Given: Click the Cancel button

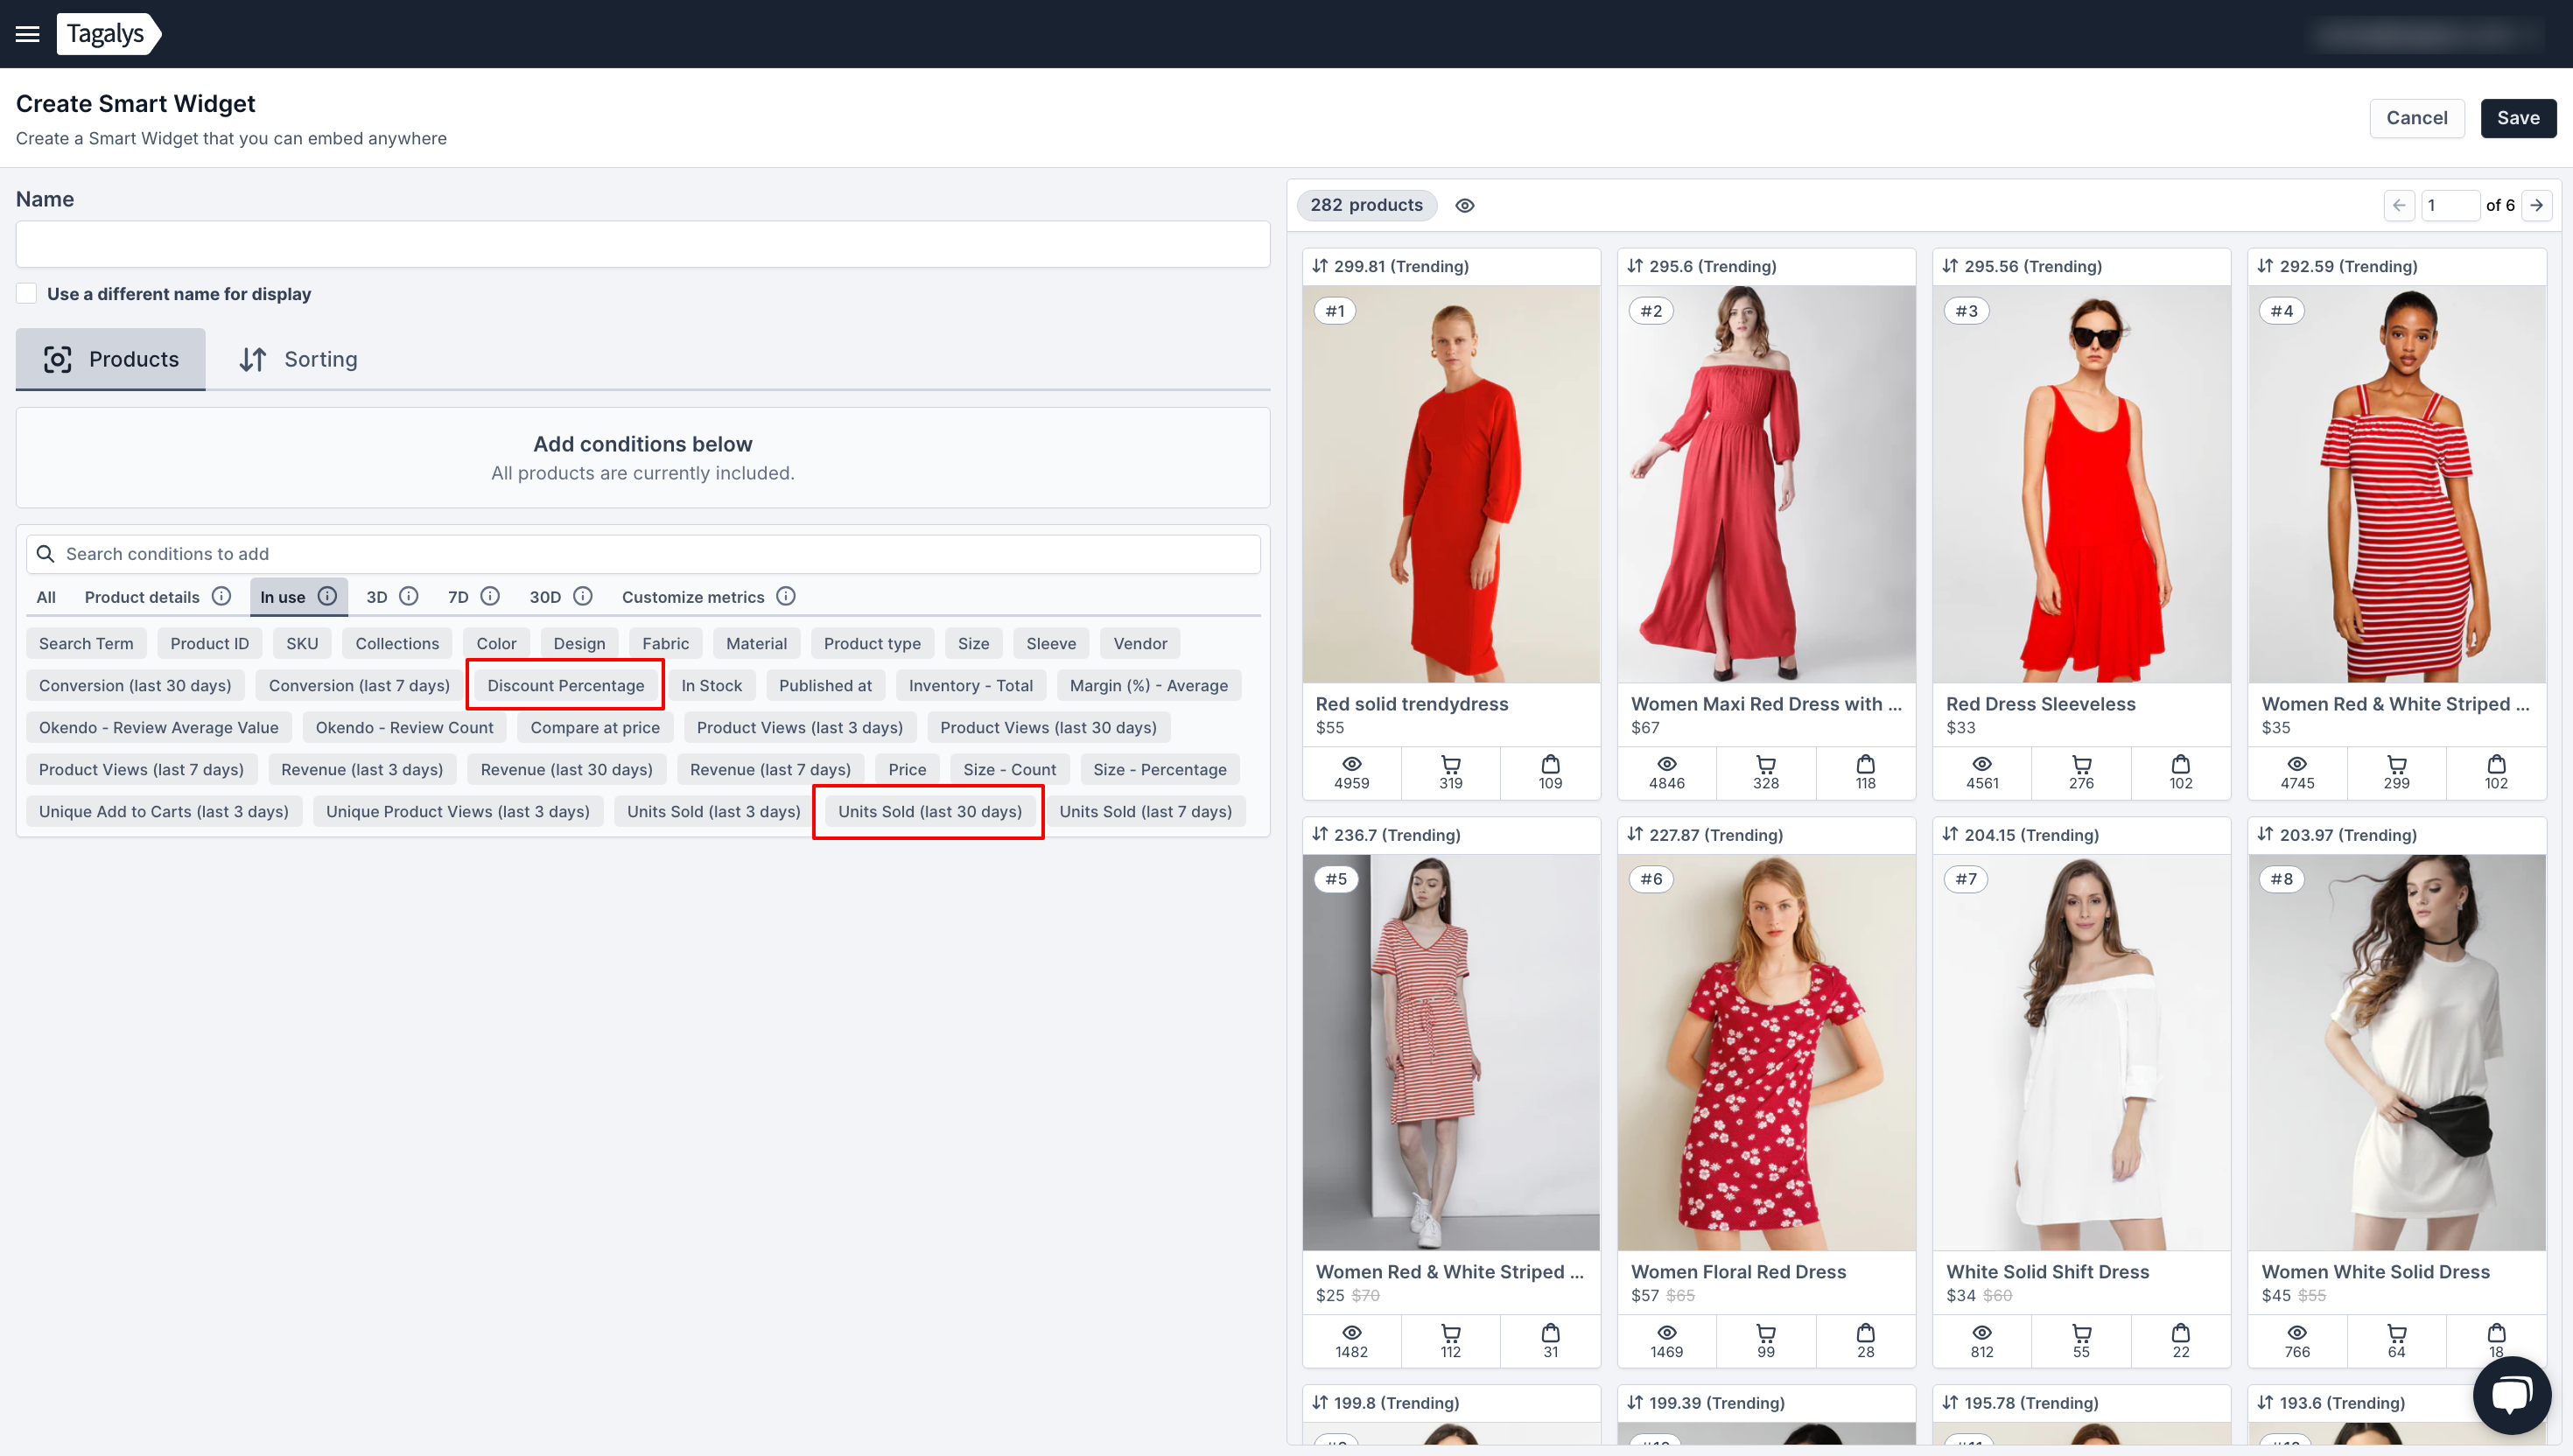Looking at the screenshot, I should (x=2417, y=118).
